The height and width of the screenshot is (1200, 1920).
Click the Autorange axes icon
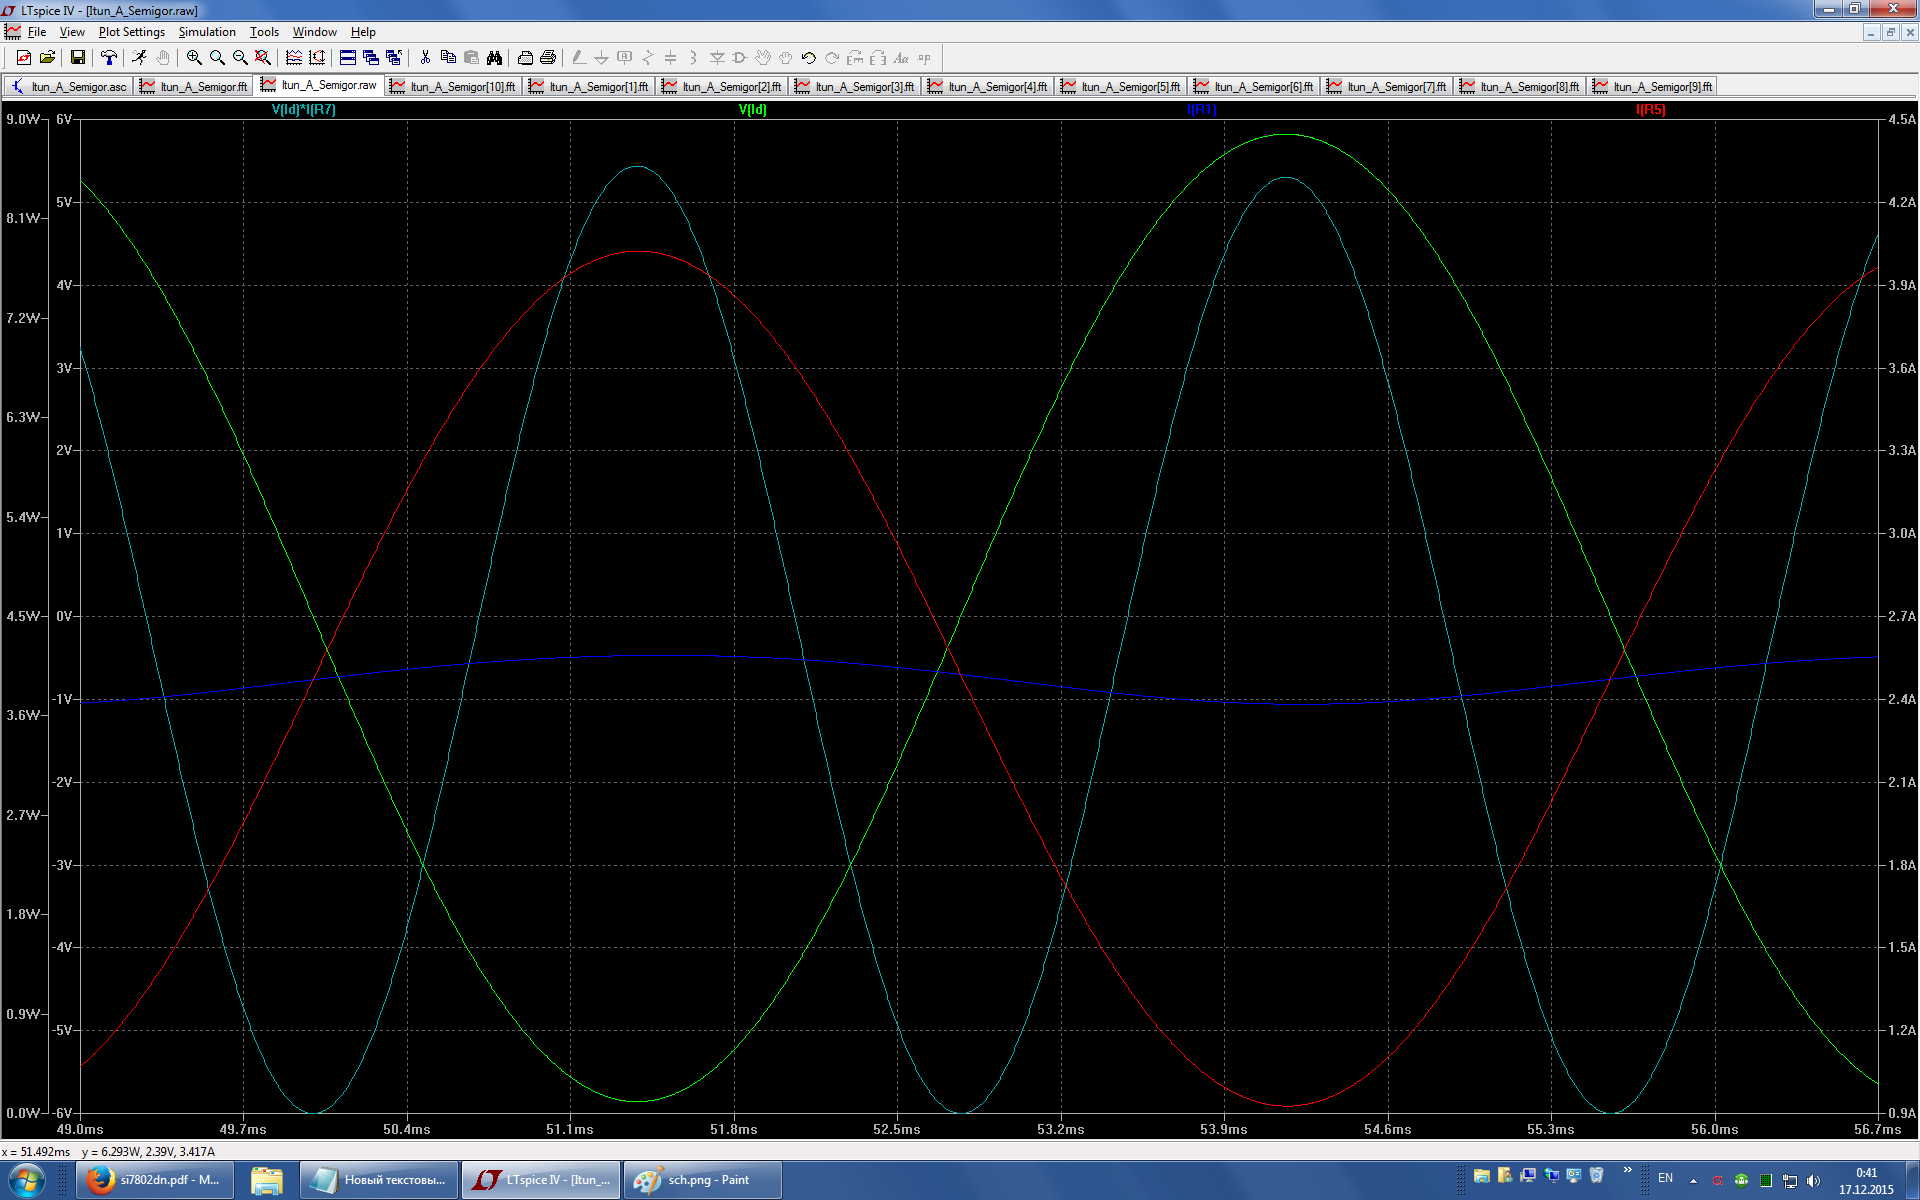(x=317, y=58)
